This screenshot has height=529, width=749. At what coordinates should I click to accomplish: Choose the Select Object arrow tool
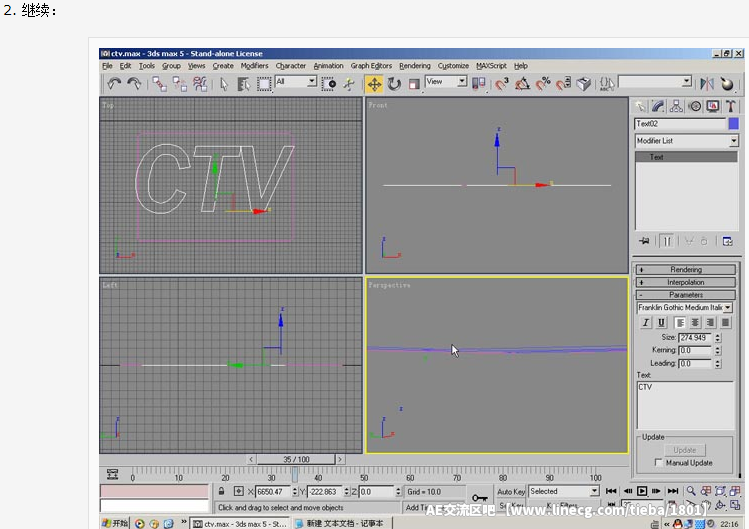224,84
